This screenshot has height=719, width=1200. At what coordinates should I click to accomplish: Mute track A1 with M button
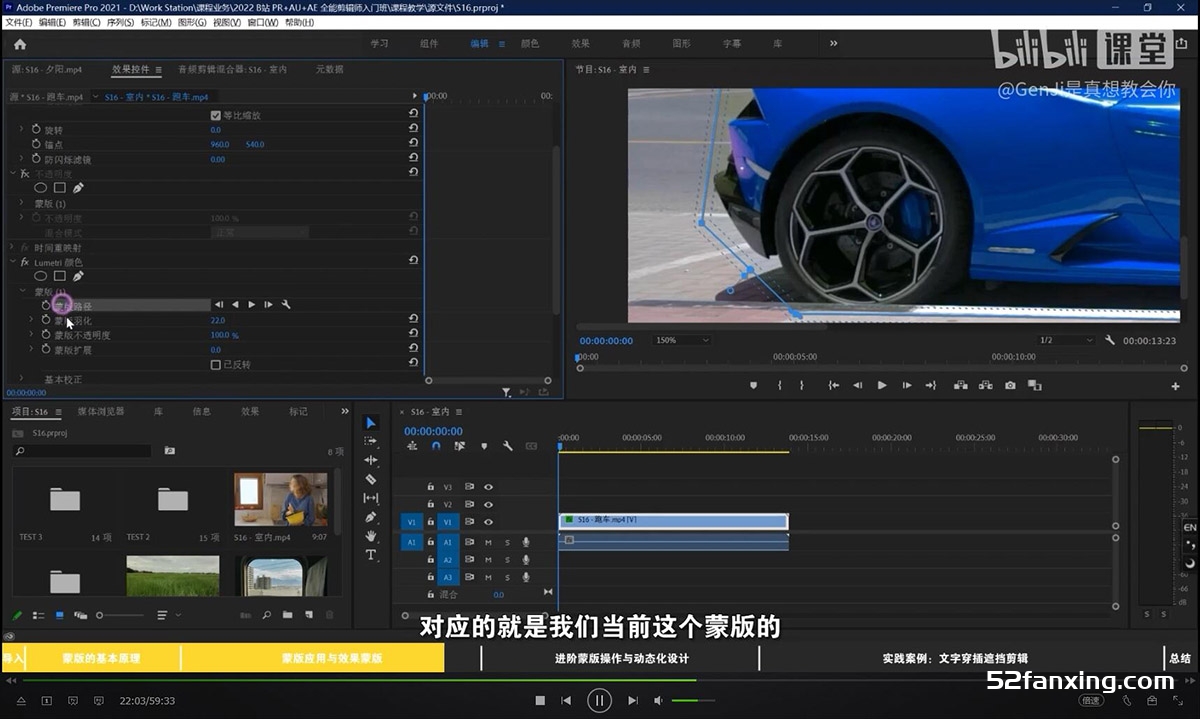tap(489, 542)
